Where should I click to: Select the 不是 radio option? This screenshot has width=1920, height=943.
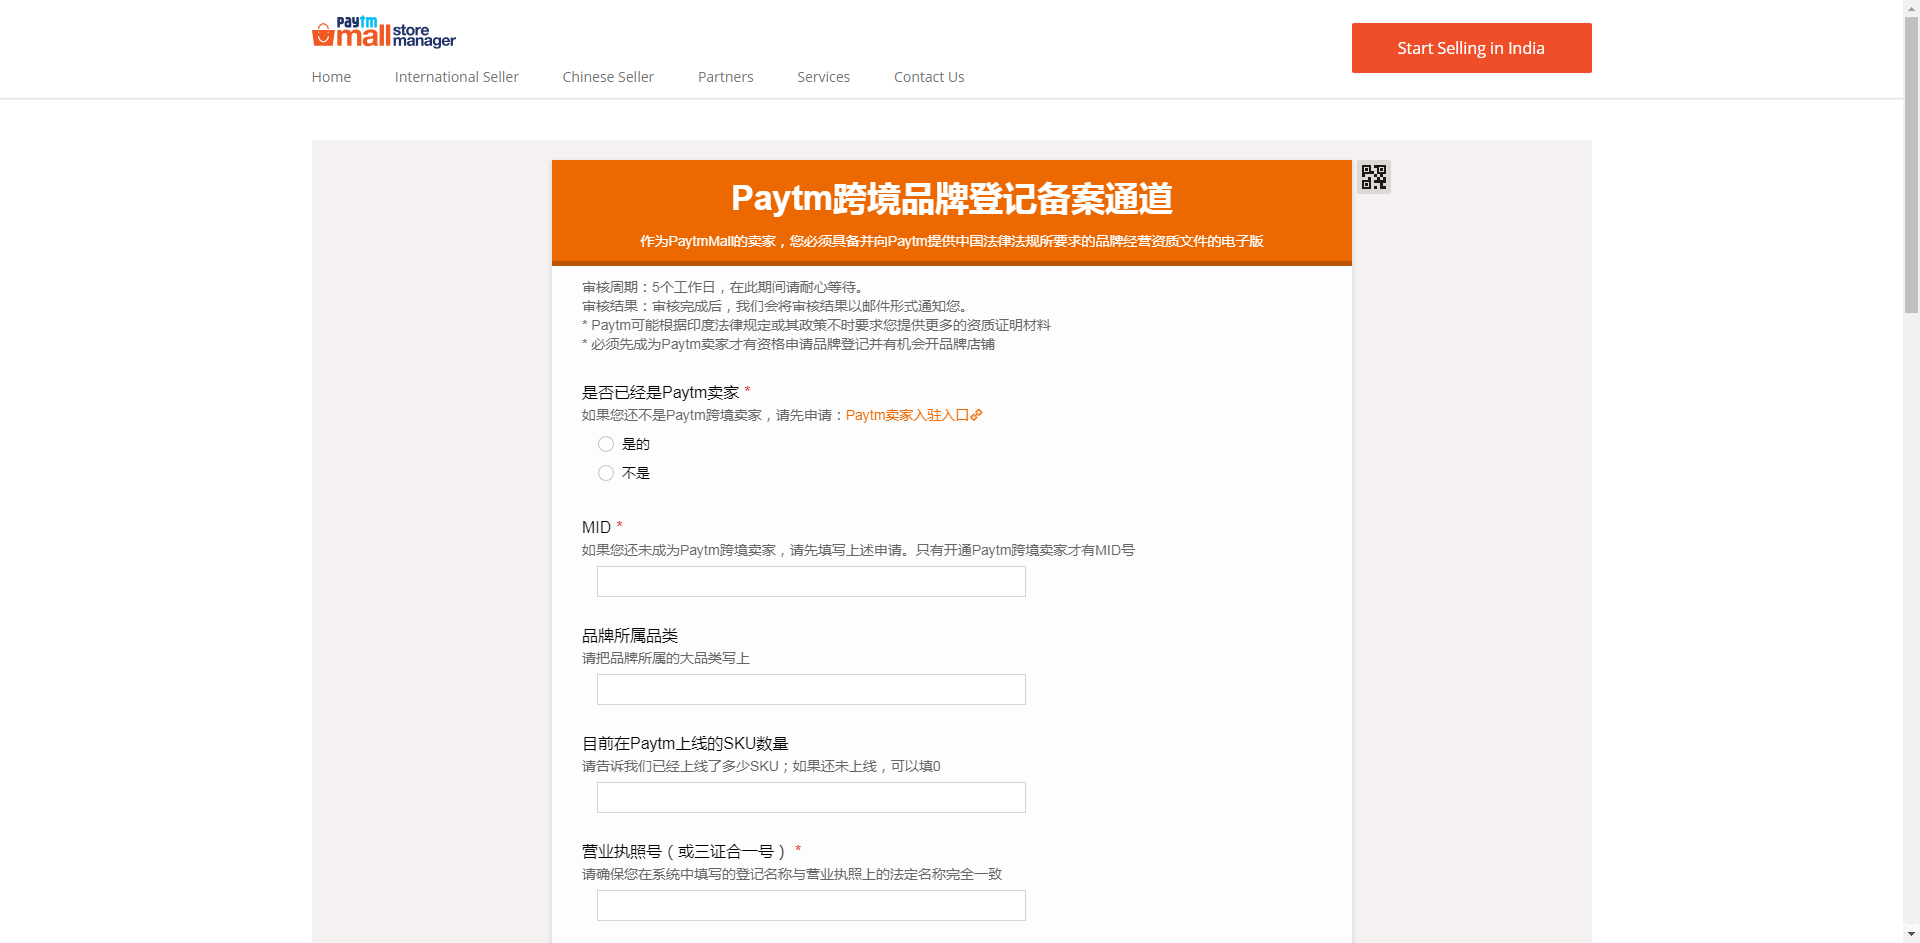coord(606,473)
